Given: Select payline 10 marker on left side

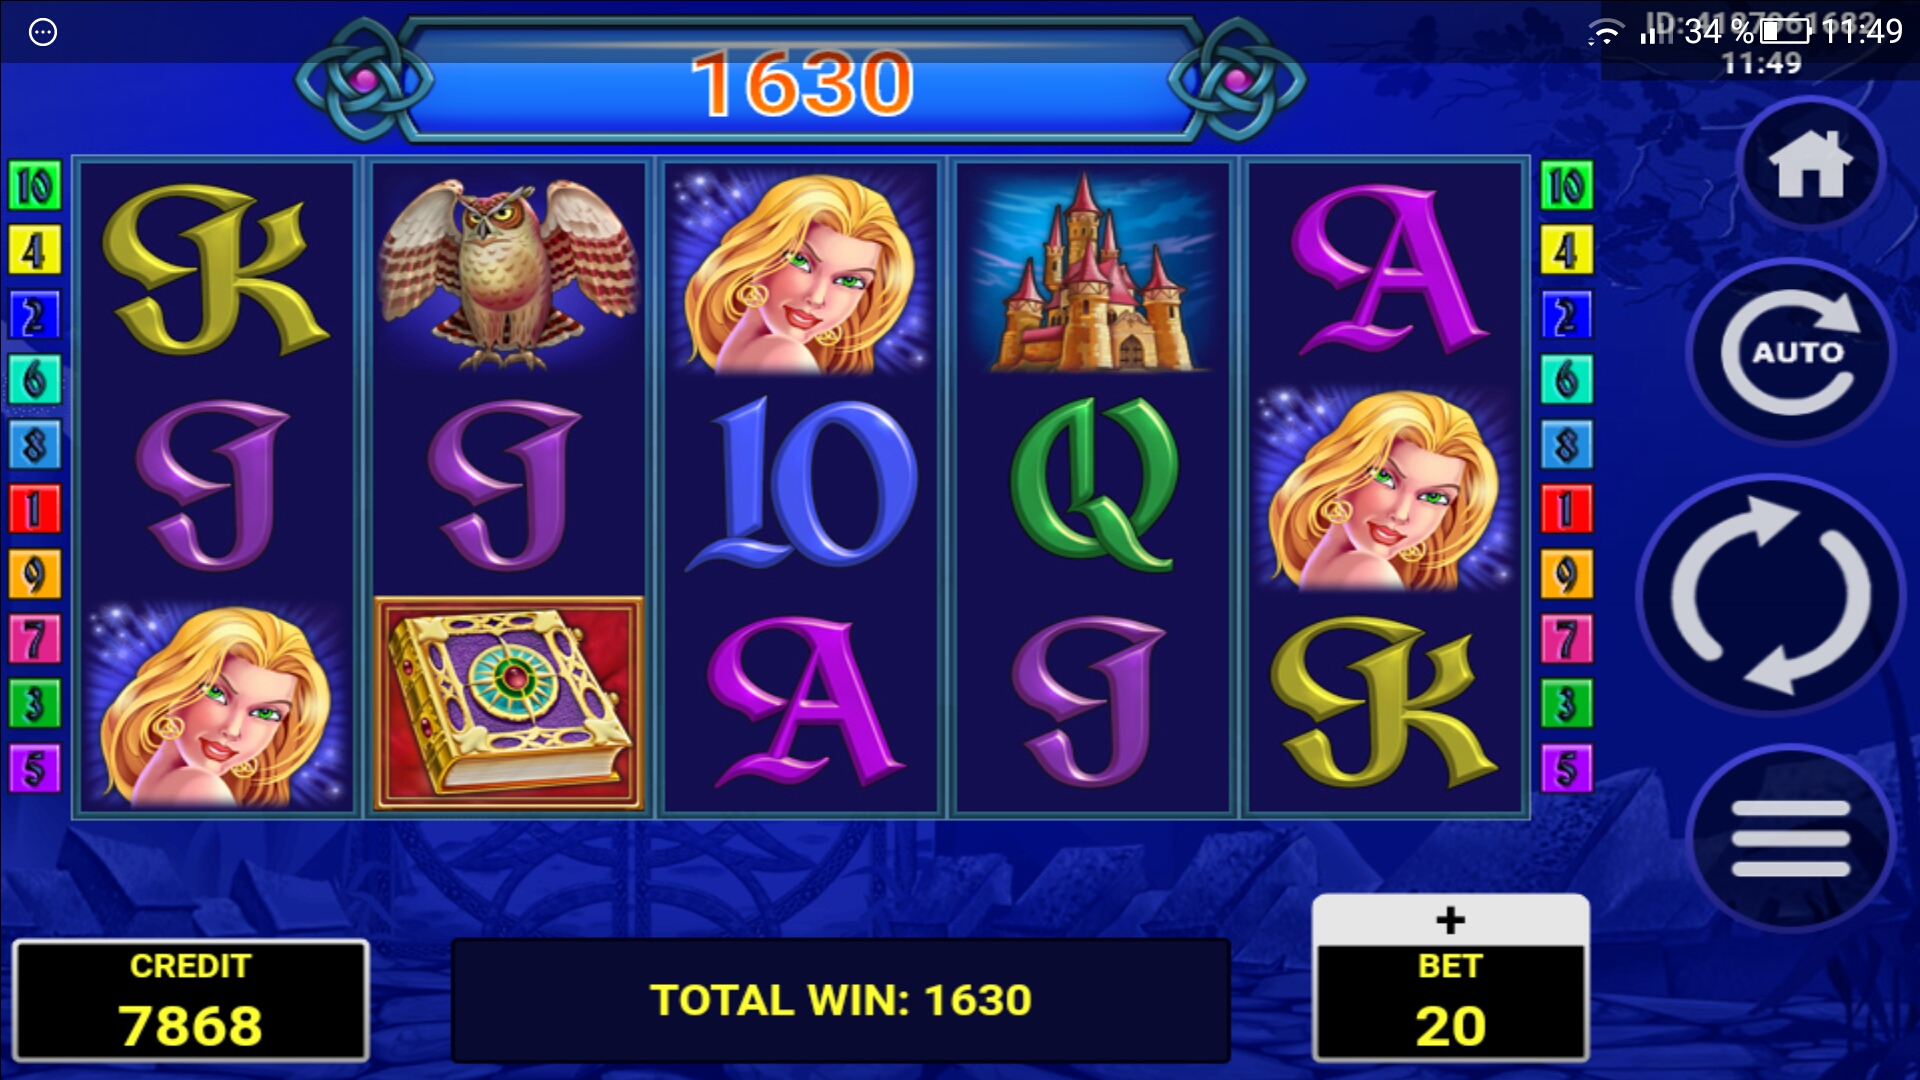Looking at the screenshot, I should [x=35, y=185].
